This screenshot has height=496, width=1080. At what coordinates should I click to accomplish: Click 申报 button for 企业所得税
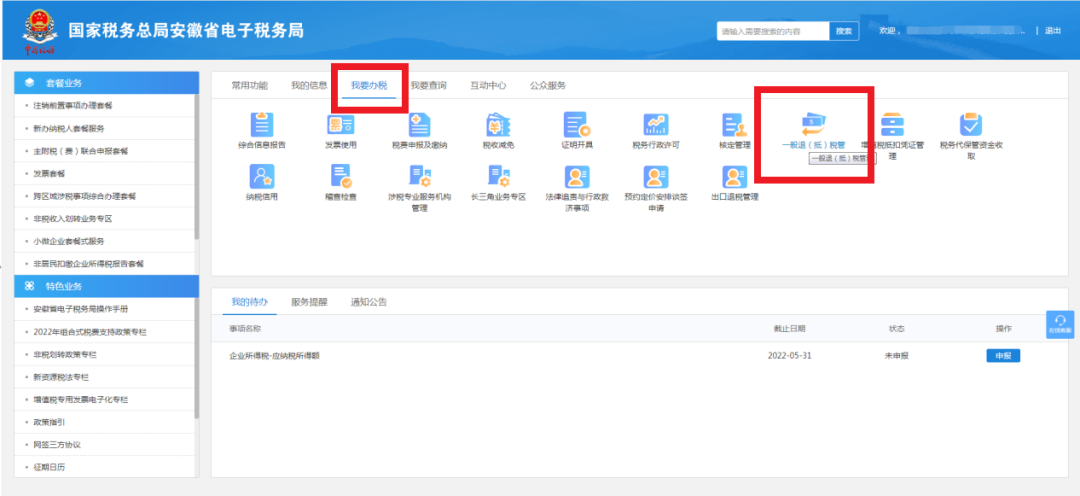[1003, 355]
